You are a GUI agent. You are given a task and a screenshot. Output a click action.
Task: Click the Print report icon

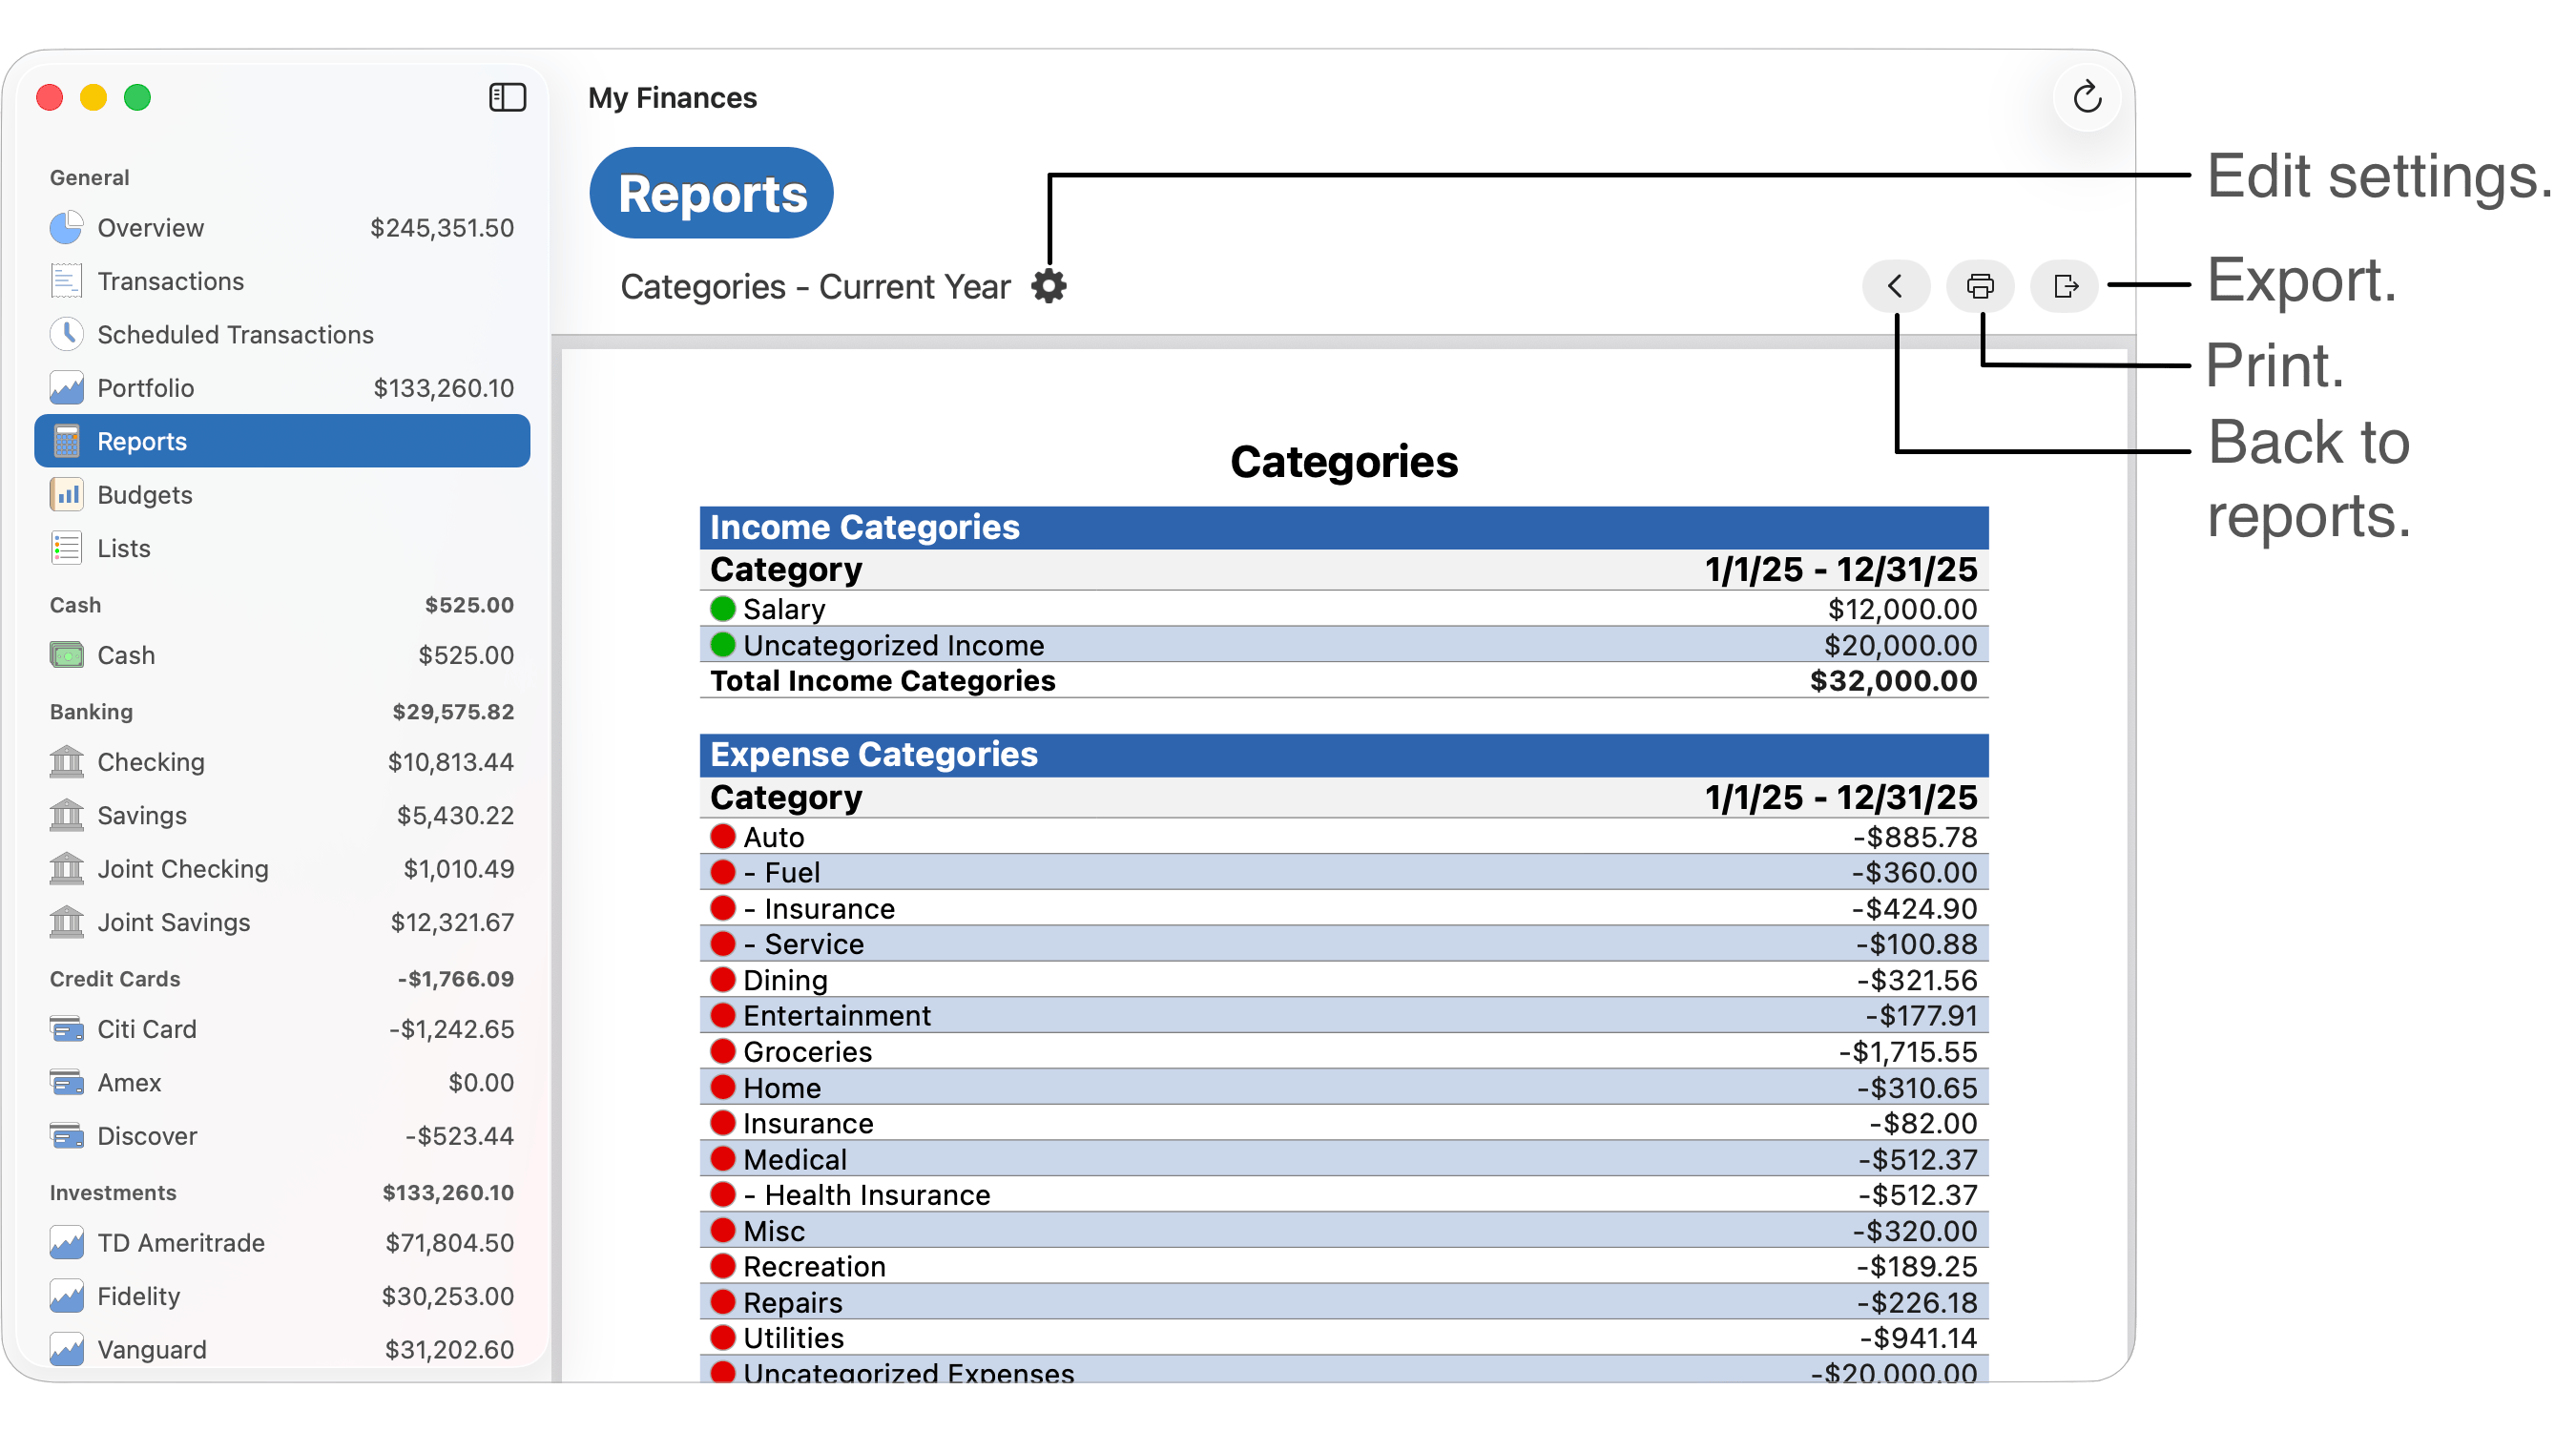point(1979,286)
